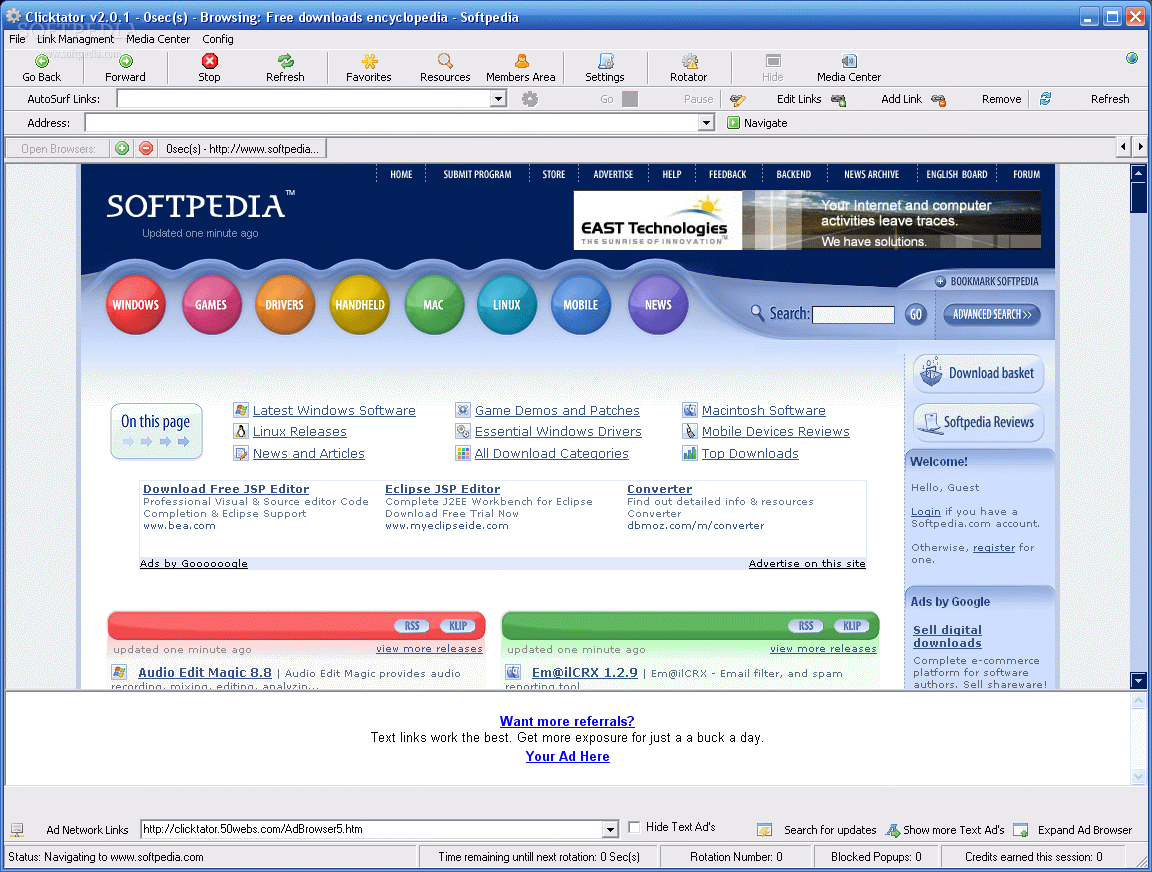Open the Config menu
Image resolution: width=1152 pixels, height=872 pixels.
click(218, 39)
